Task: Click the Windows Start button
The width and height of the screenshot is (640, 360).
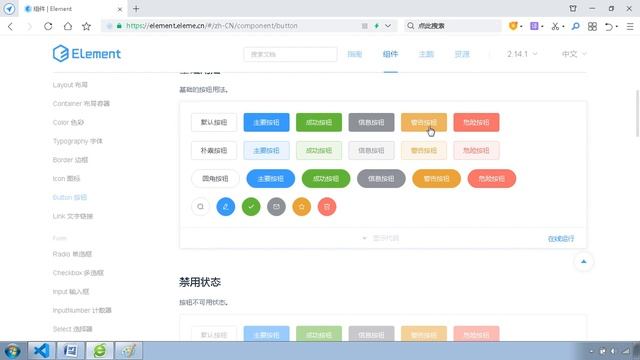Action: point(13,351)
